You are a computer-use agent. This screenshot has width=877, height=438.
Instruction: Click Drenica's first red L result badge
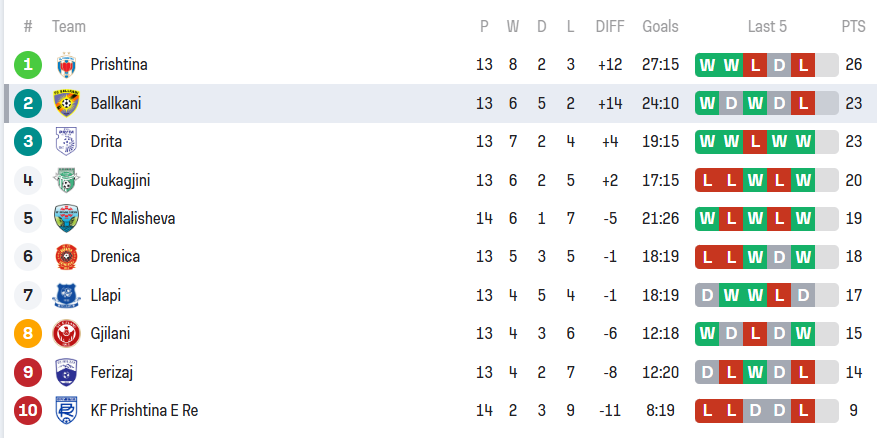click(x=708, y=256)
